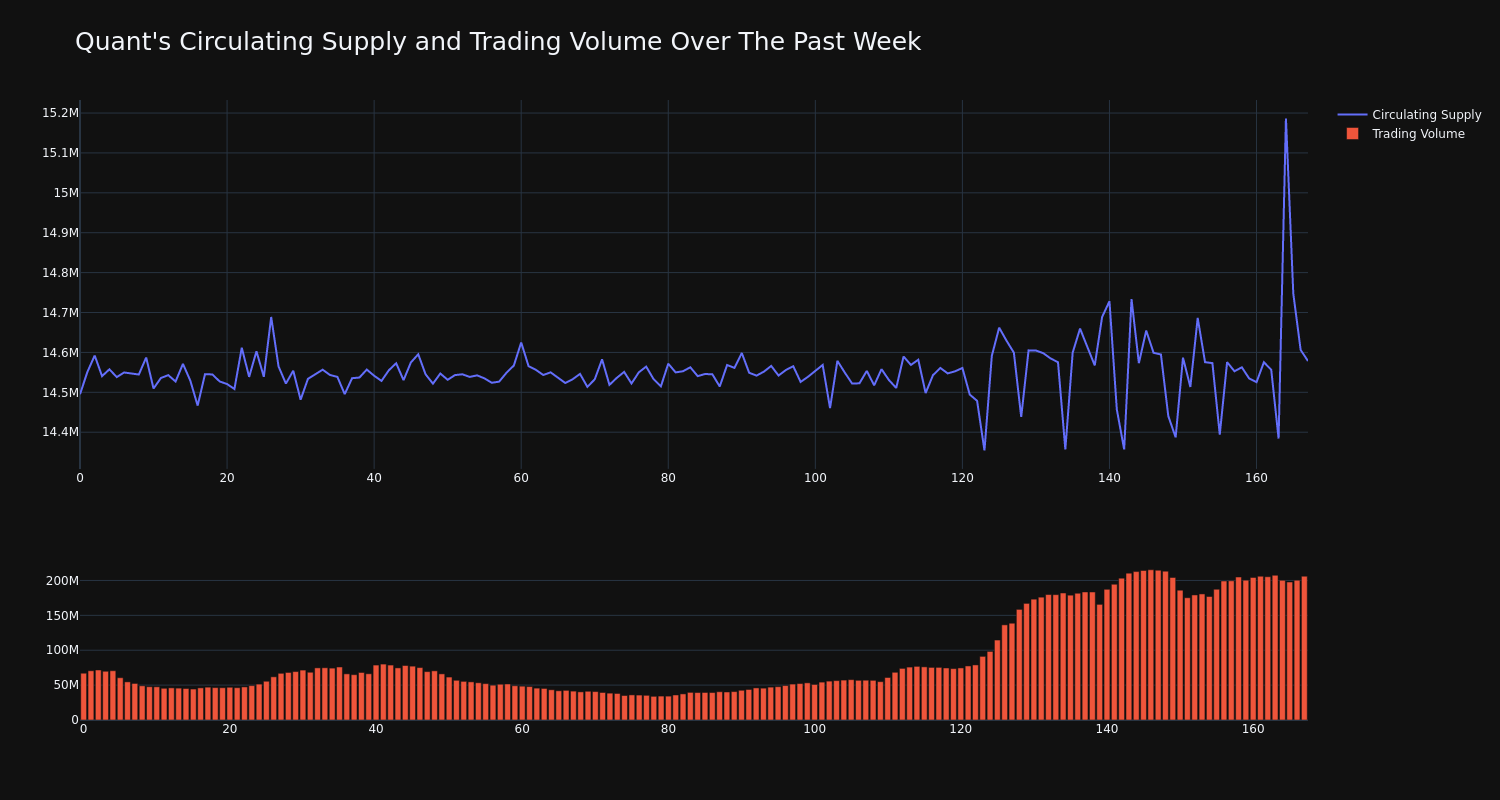Click the volume chart x-axis label 120
This screenshot has height=800, width=1500.
(961, 729)
